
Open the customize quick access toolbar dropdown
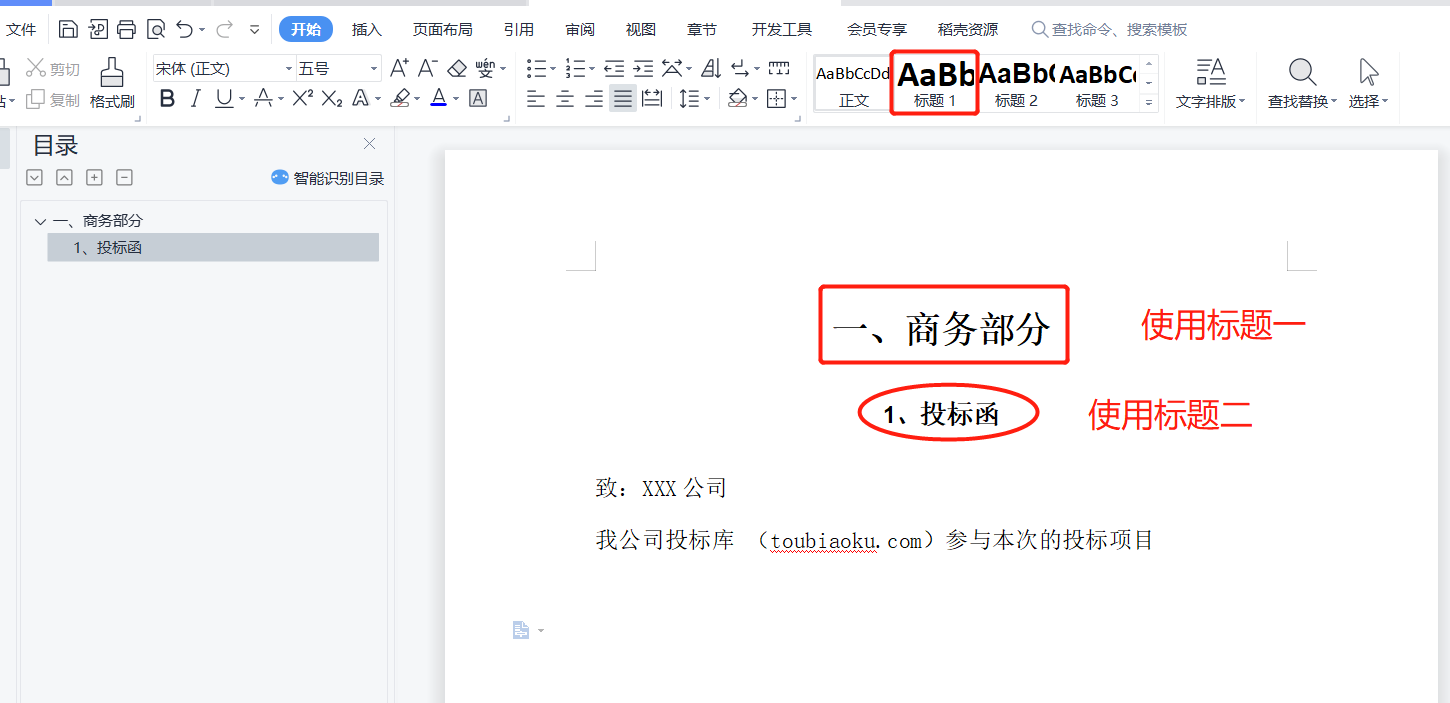(254, 29)
